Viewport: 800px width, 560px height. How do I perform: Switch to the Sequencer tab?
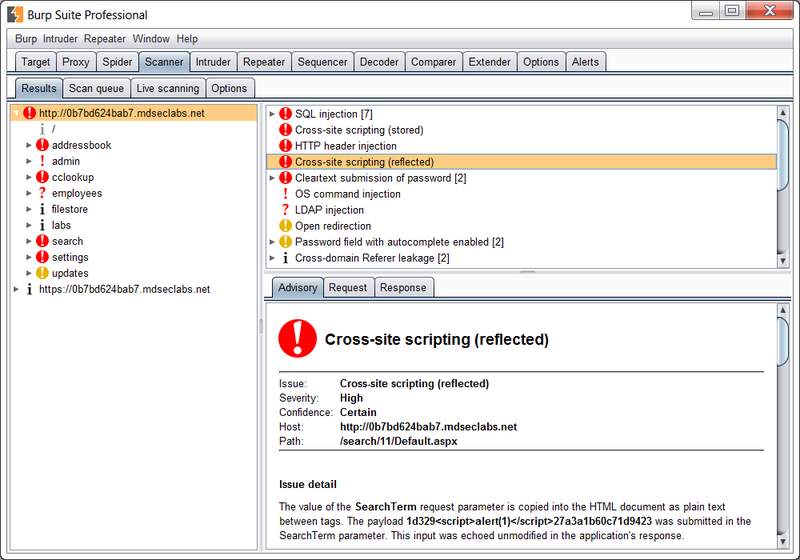click(x=322, y=62)
